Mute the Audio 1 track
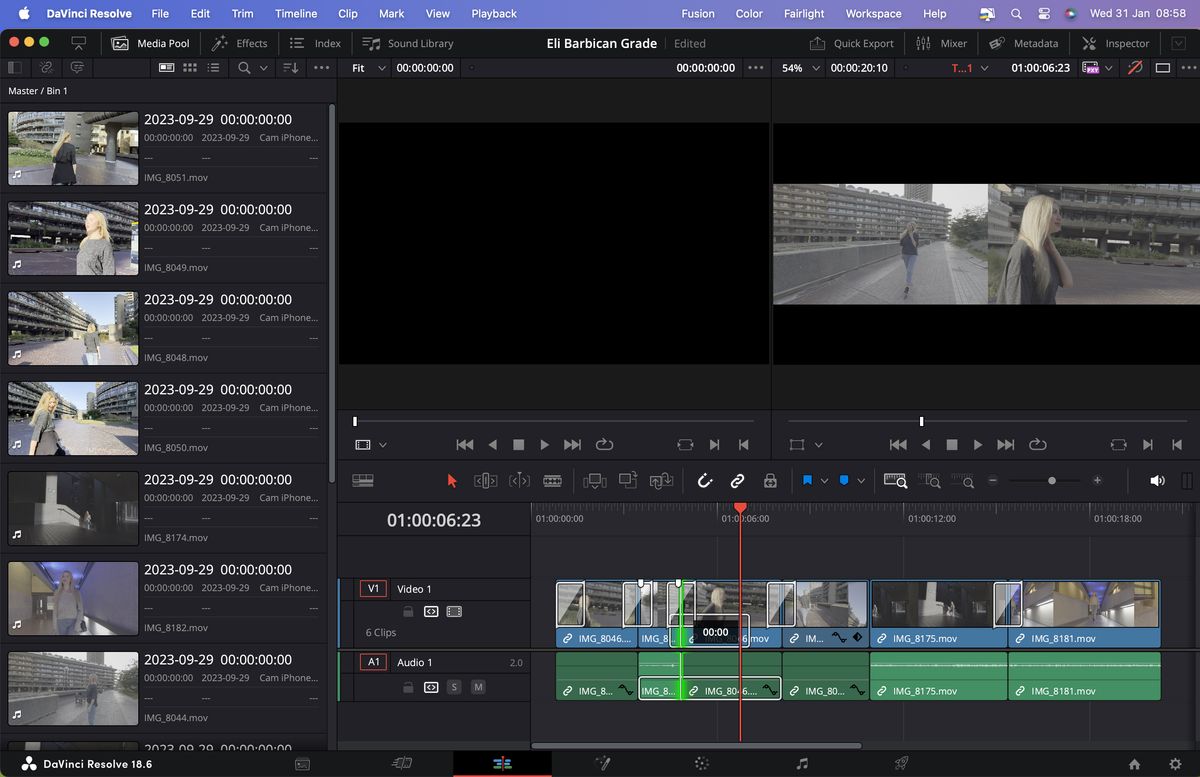This screenshot has width=1200, height=777. click(x=478, y=687)
